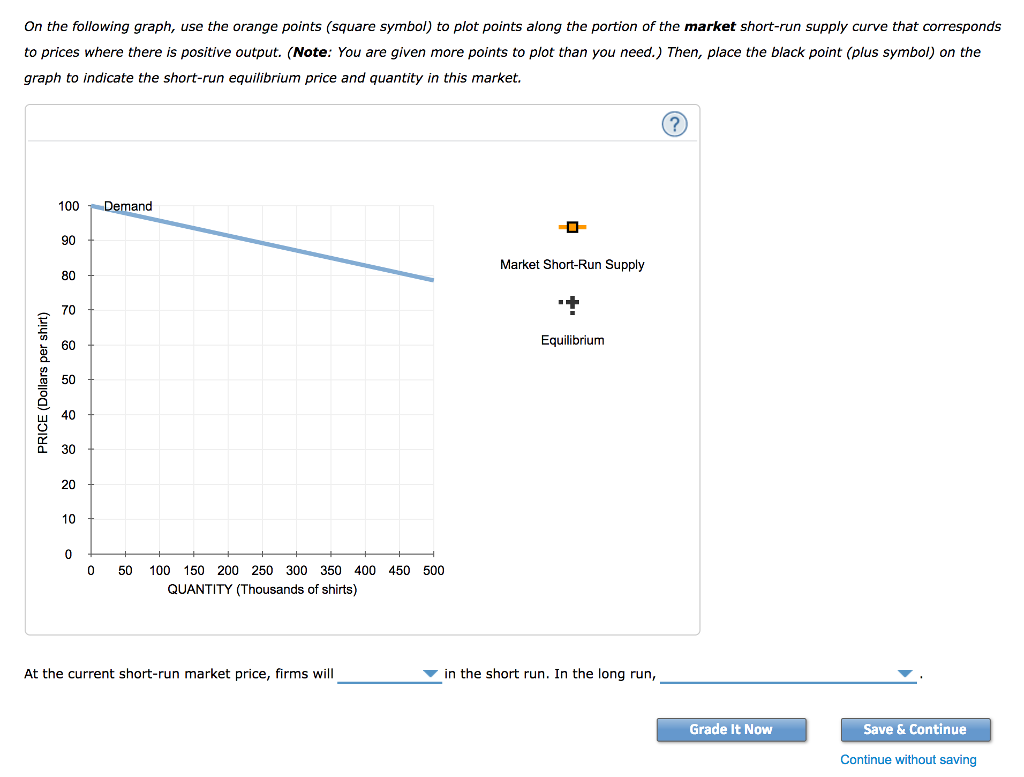Click inside the graph plotting area

(x=260, y=400)
